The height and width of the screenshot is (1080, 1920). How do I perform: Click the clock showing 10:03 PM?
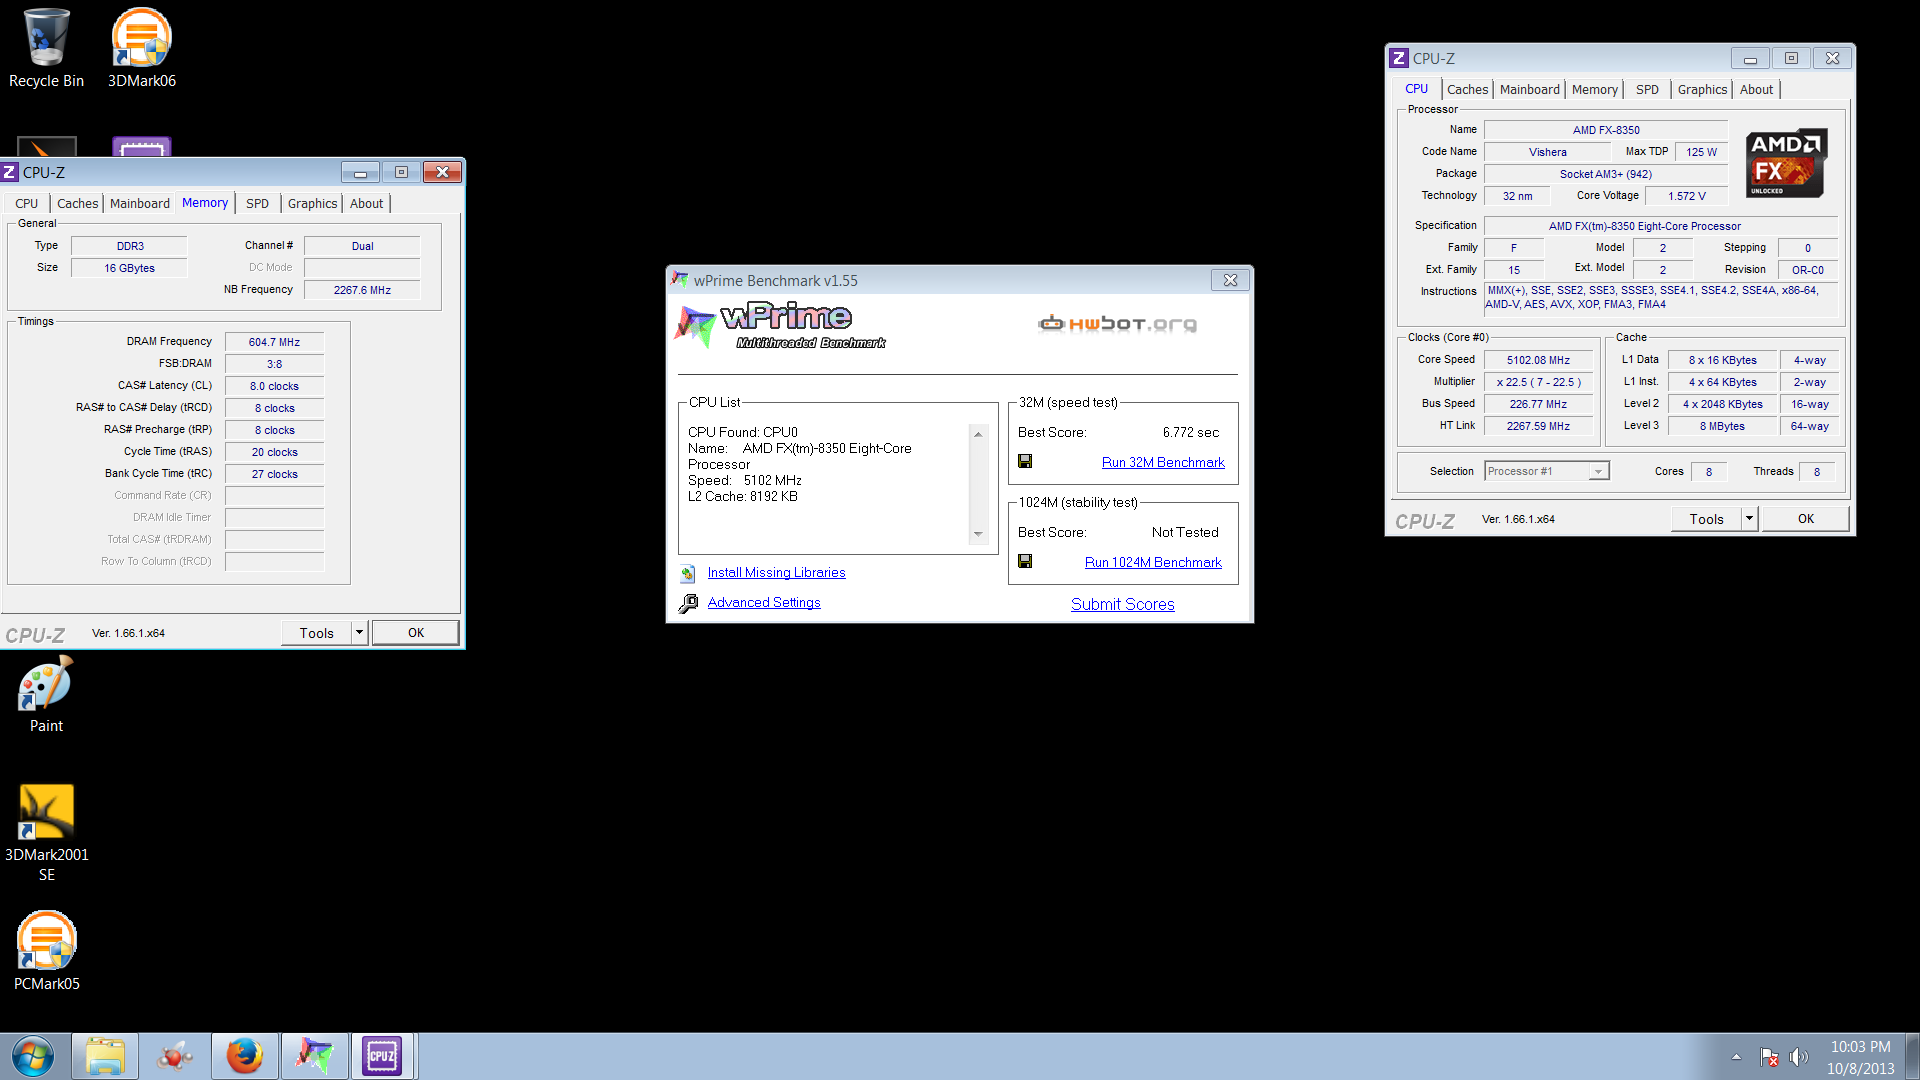[1860, 1047]
